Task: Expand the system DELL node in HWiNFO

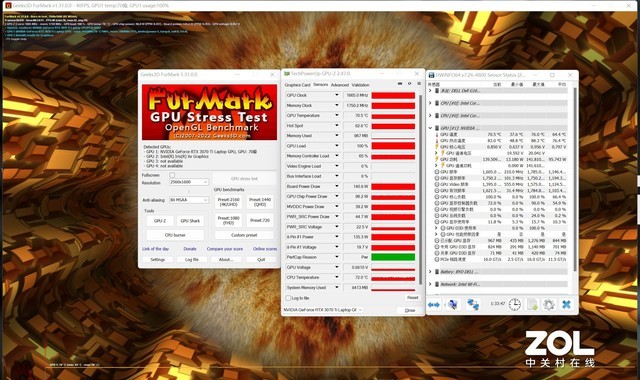Action: coord(430,91)
